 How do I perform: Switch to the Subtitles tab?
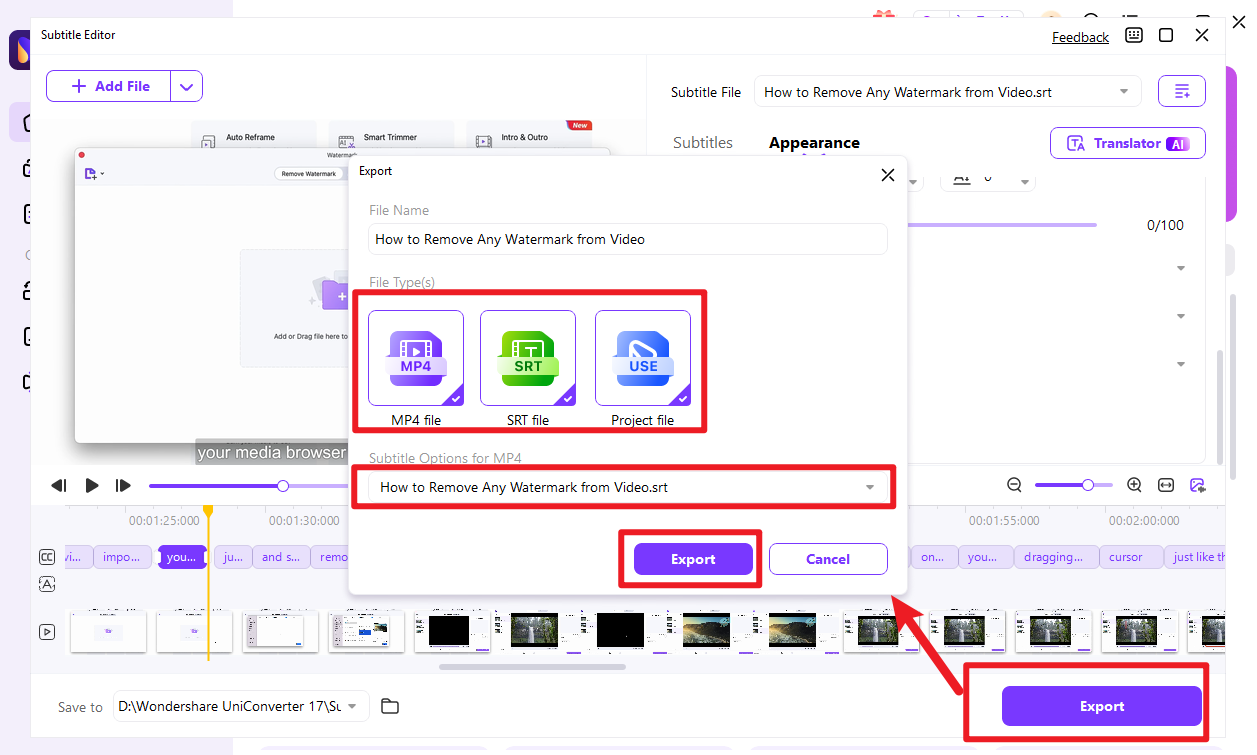[x=703, y=142]
